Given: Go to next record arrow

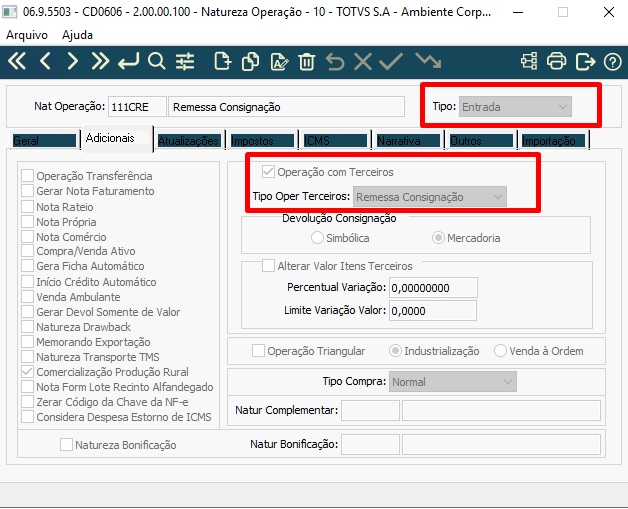Looking at the screenshot, I should [72, 62].
